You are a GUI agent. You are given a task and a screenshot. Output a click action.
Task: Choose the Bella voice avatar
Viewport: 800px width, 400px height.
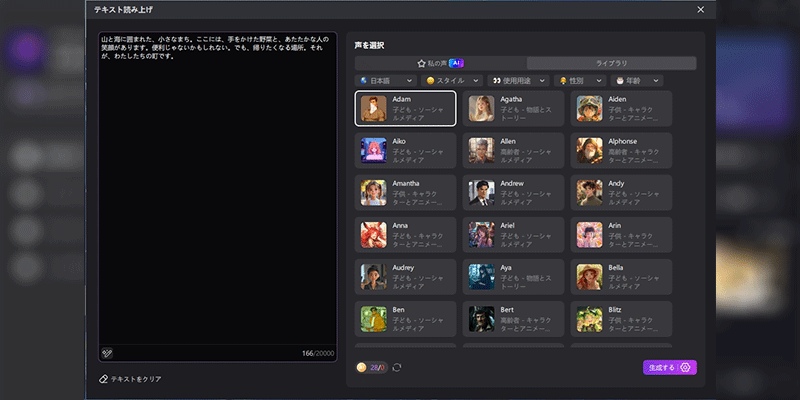(589, 277)
